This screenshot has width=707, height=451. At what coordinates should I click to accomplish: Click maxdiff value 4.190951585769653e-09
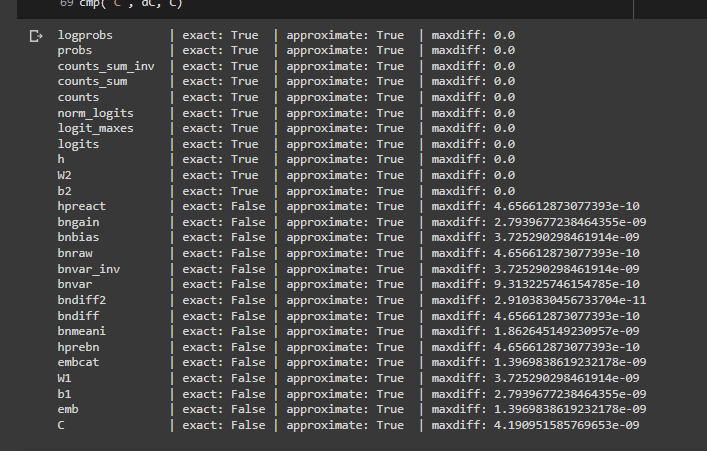(x=566, y=425)
